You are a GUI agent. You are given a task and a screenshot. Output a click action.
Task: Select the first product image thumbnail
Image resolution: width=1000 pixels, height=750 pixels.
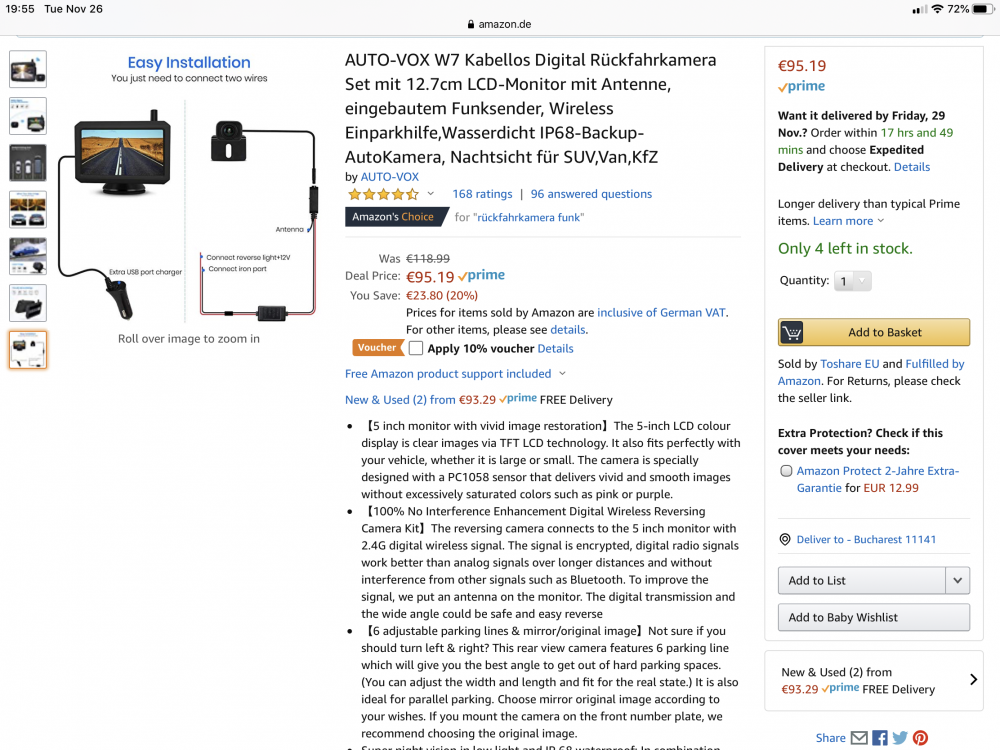(x=28, y=69)
